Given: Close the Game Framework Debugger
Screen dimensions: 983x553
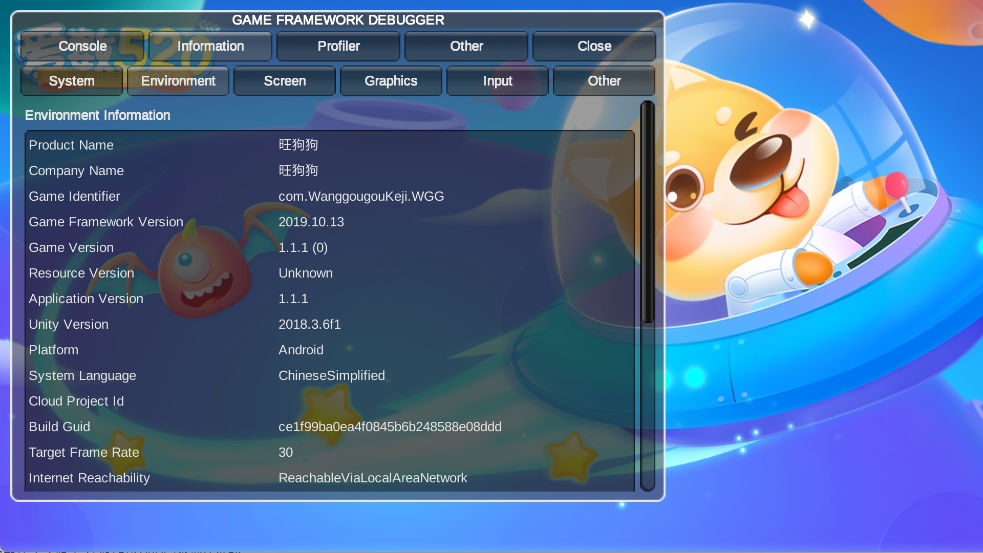Looking at the screenshot, I should coord(594,46).
